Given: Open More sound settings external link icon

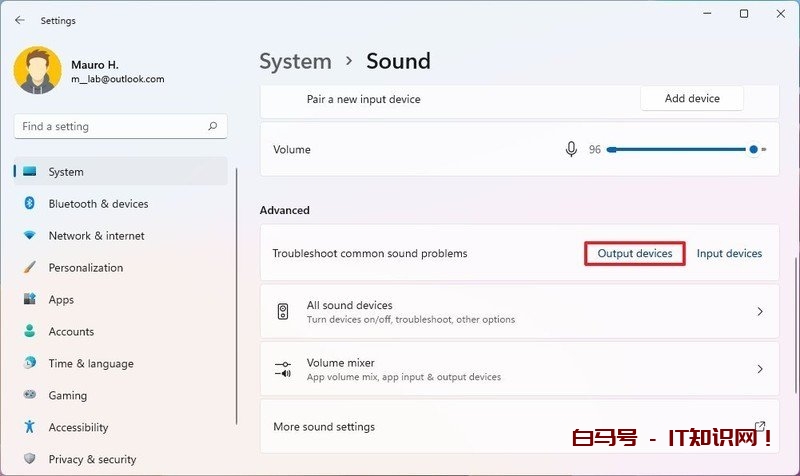Looking at the screenshot, I should coord(759,426).
